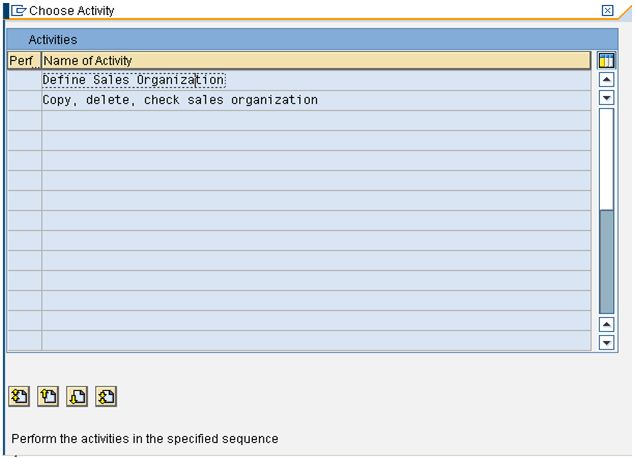Viewport: 635px width, 458px height.
Task: Select 'Copy, delete, check sales organization' activity
Action: point(180,100)
